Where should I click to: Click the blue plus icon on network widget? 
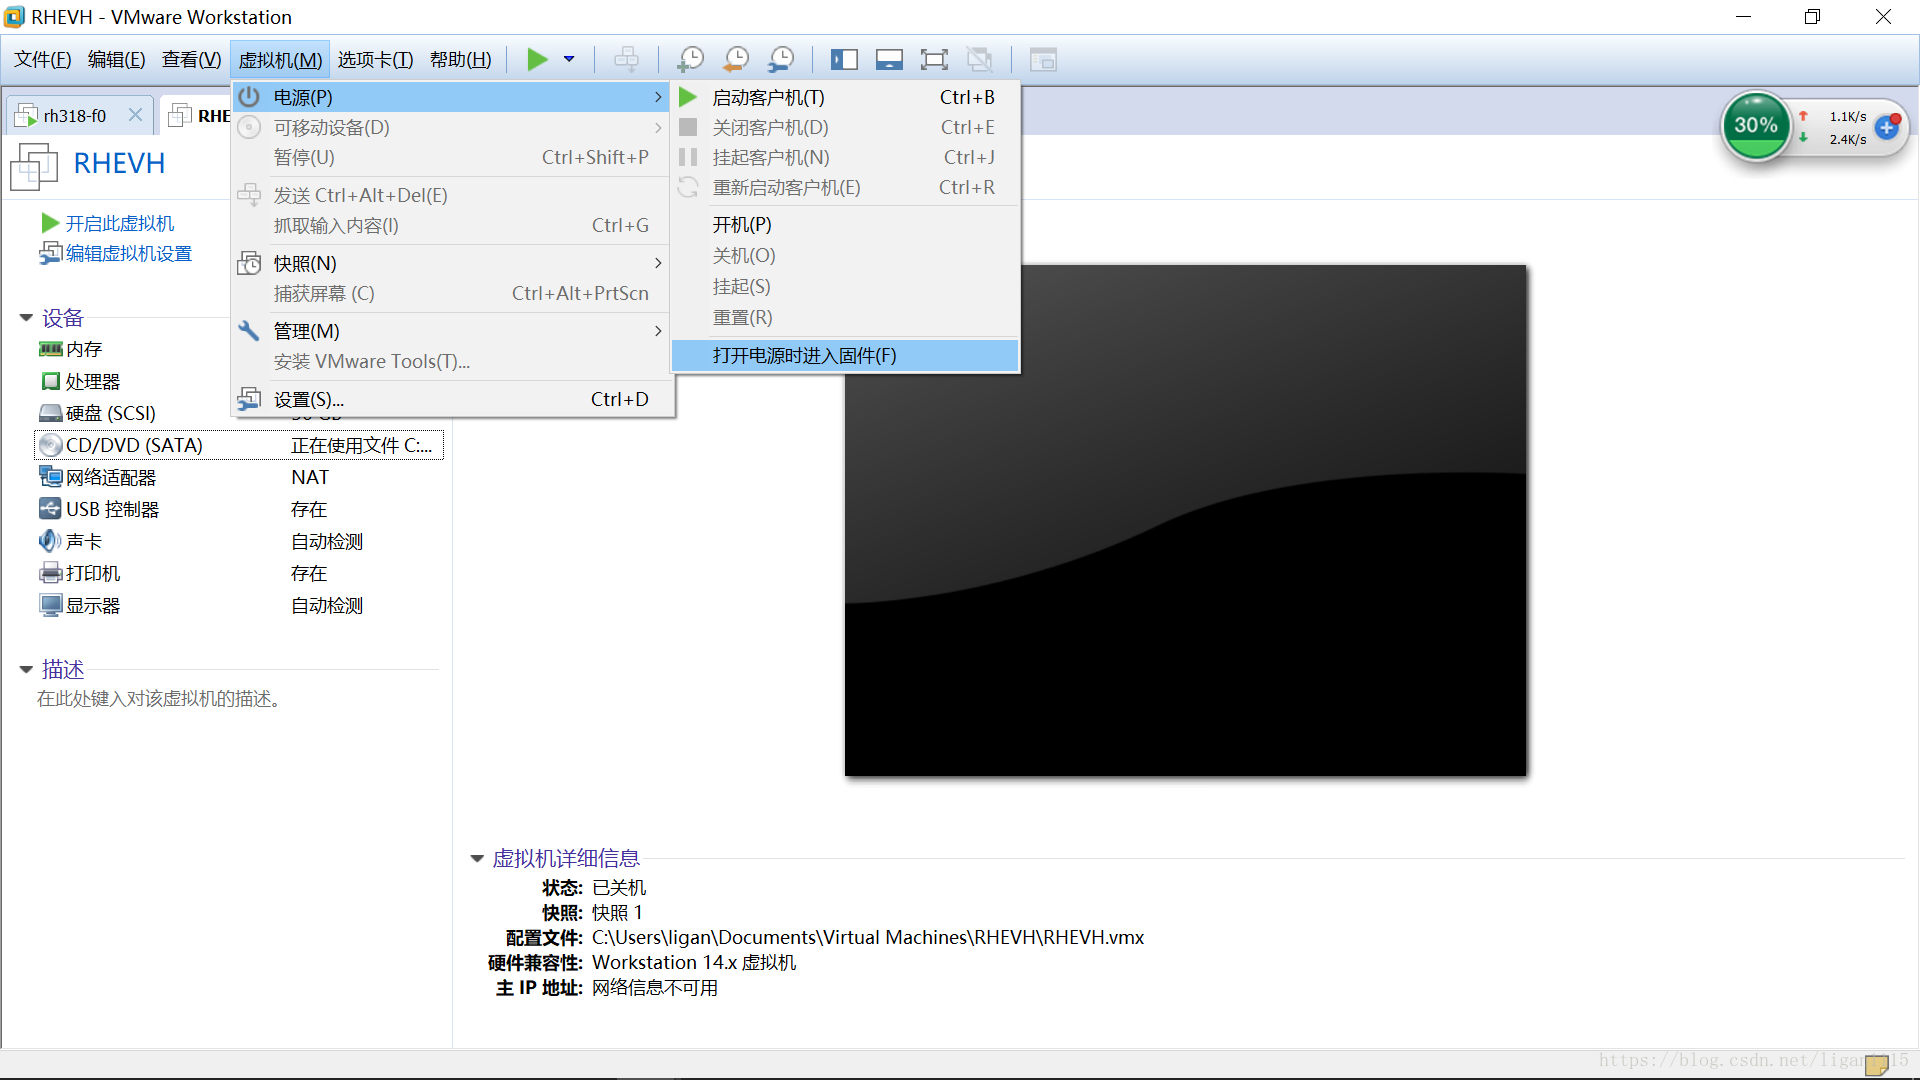coord(1887,127)
